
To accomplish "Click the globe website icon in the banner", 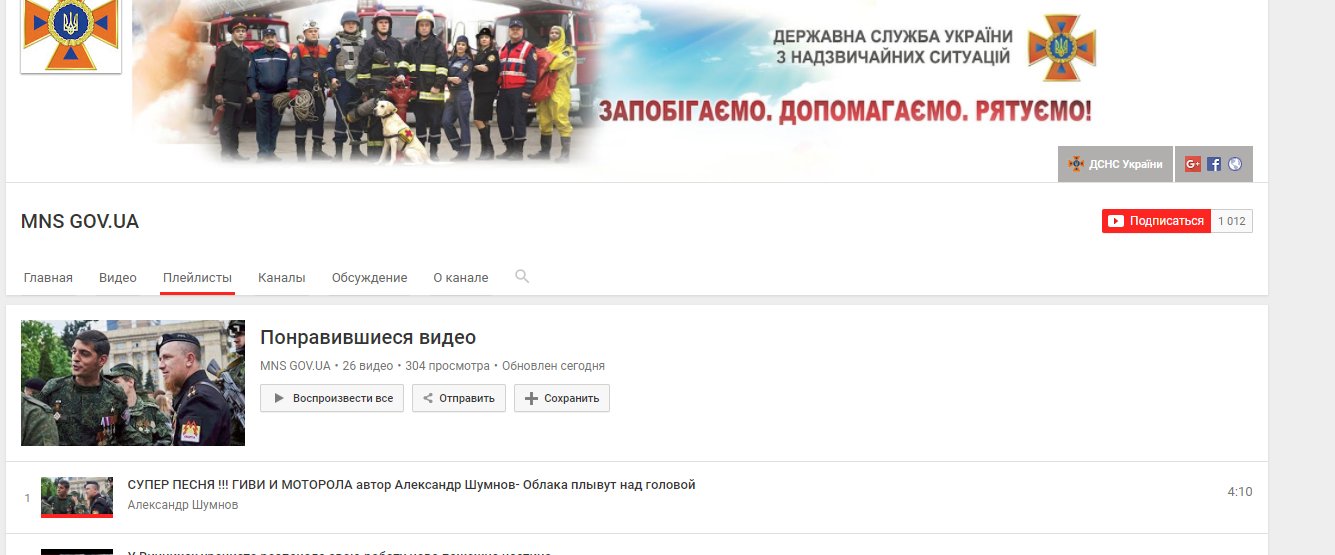I will 1235,164.
